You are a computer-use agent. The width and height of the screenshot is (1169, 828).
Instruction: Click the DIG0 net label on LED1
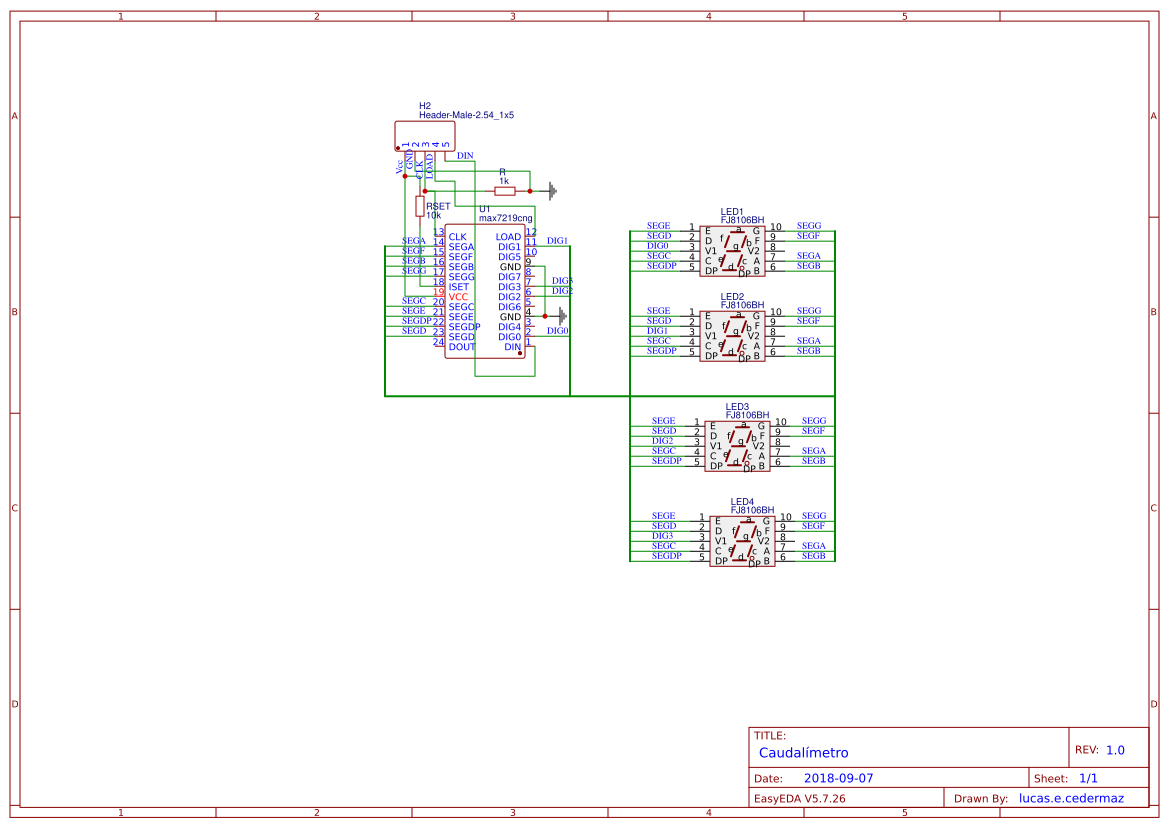[657, 245]
